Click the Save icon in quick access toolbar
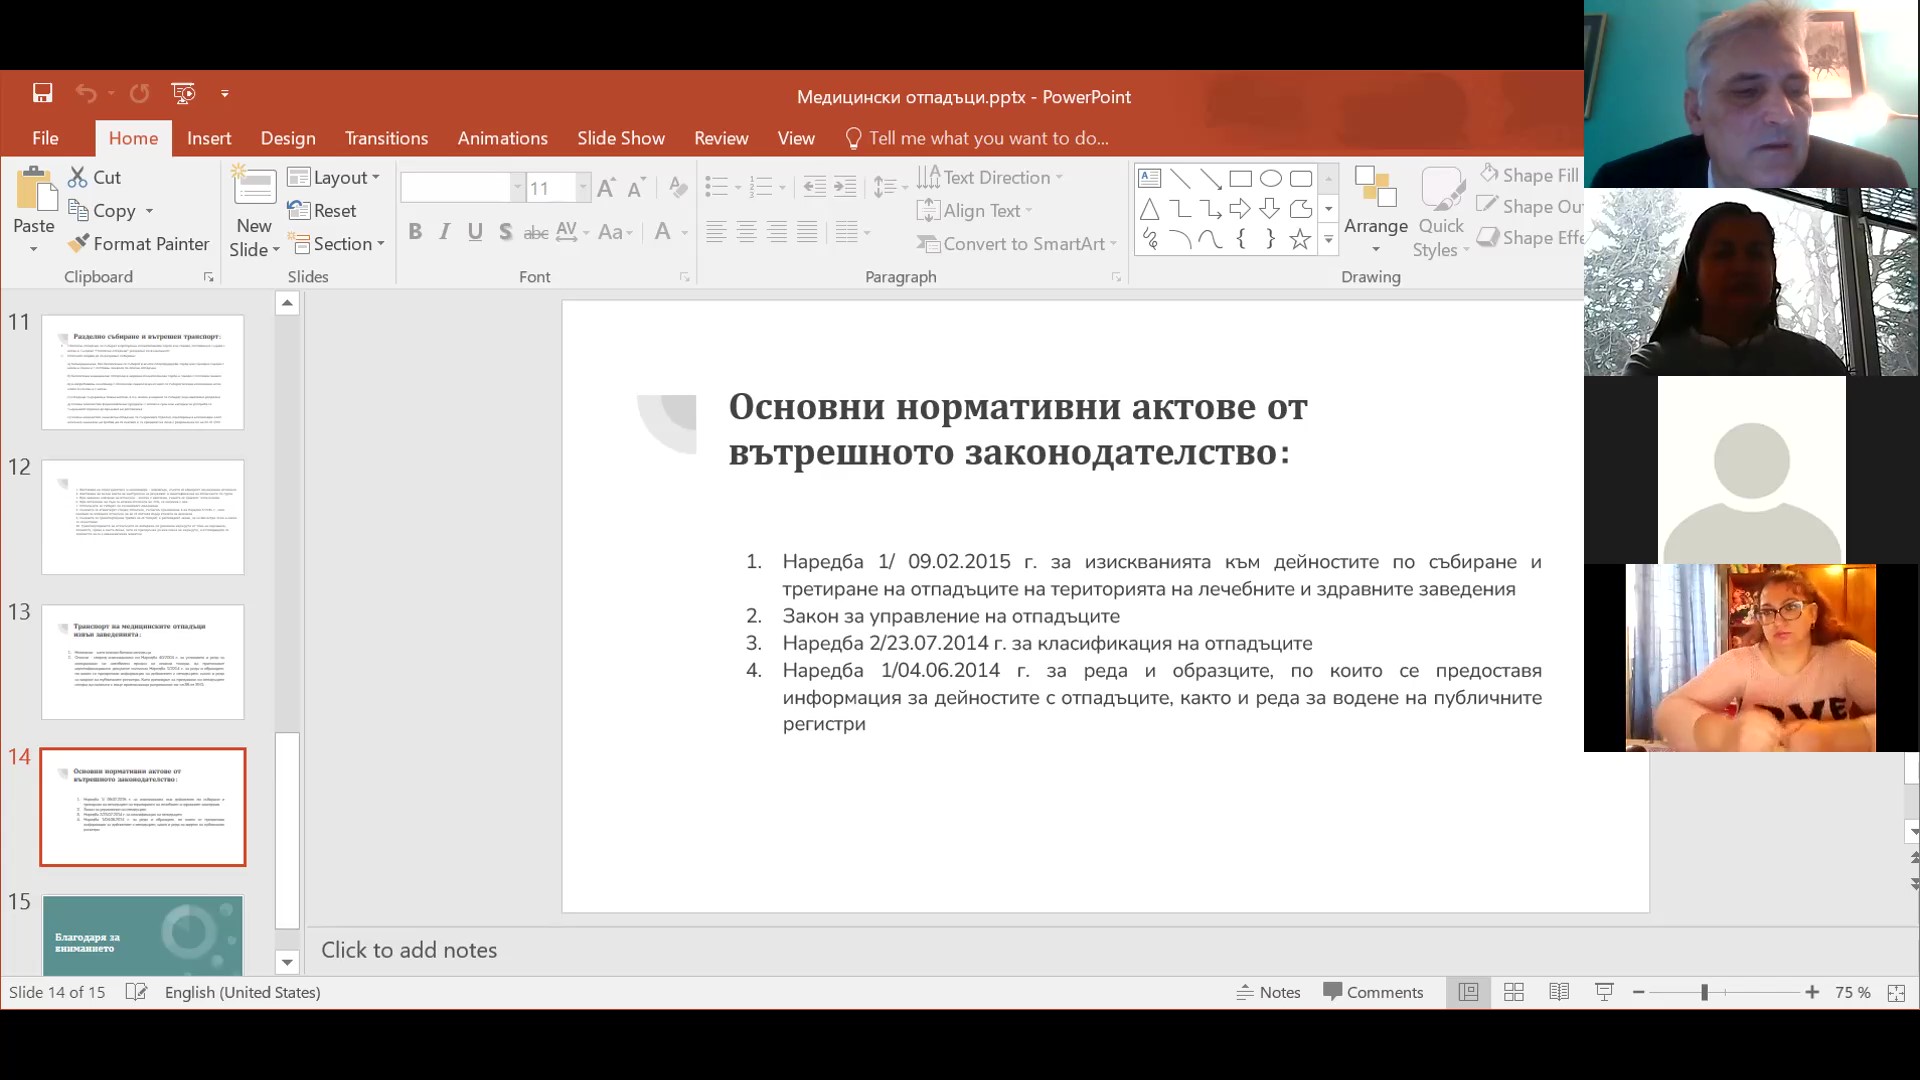 (42, 93)
